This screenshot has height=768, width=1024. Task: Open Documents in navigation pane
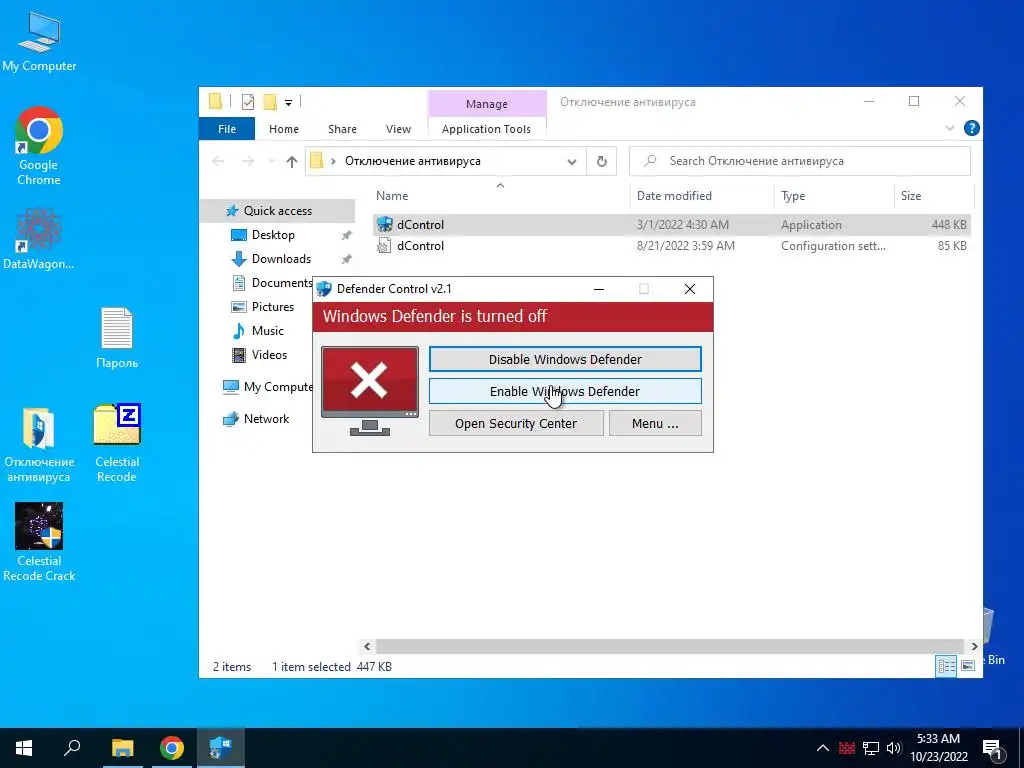pyautogui.click(x=272, y=283)
